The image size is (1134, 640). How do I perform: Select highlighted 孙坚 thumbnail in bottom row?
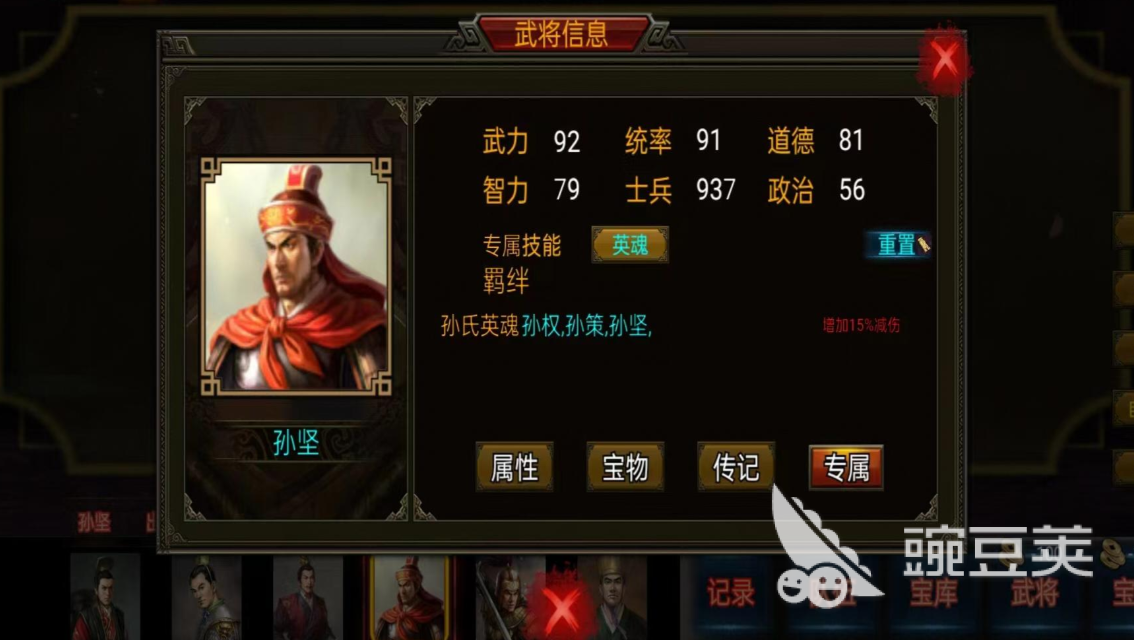[410, 597]
